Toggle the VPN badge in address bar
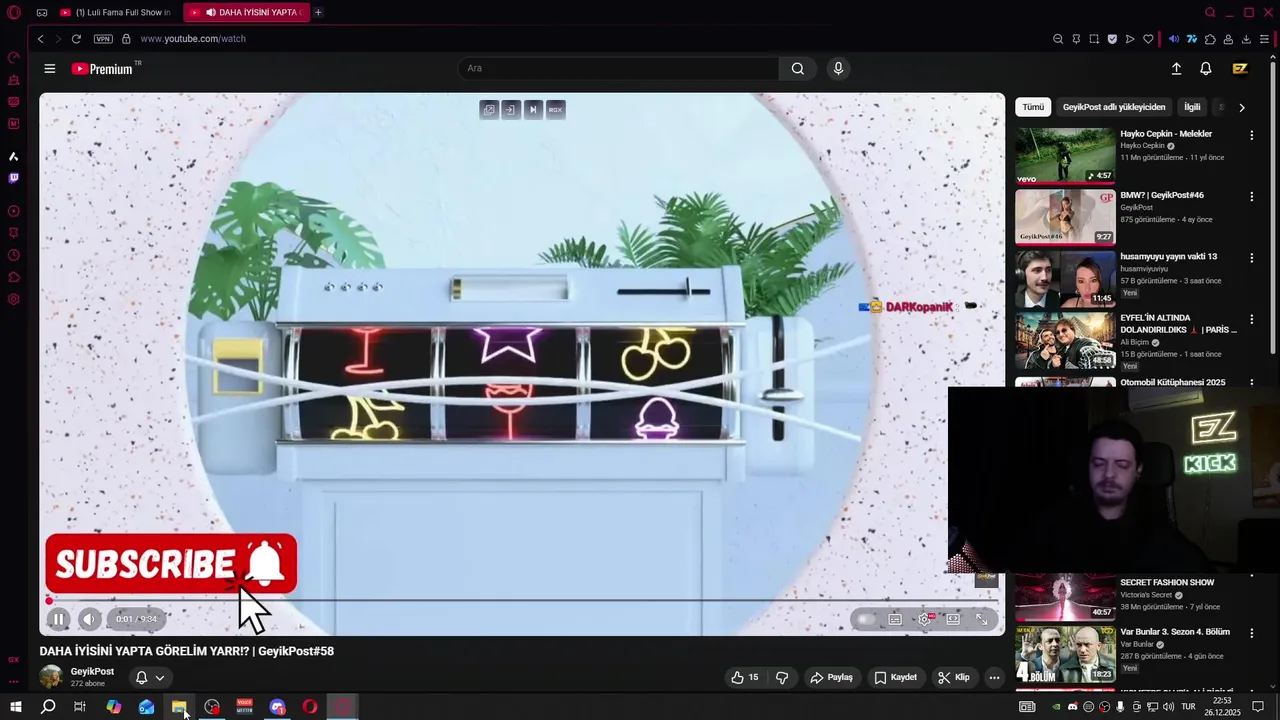This screenshot has width=1280, height=720. pos(103,39)
